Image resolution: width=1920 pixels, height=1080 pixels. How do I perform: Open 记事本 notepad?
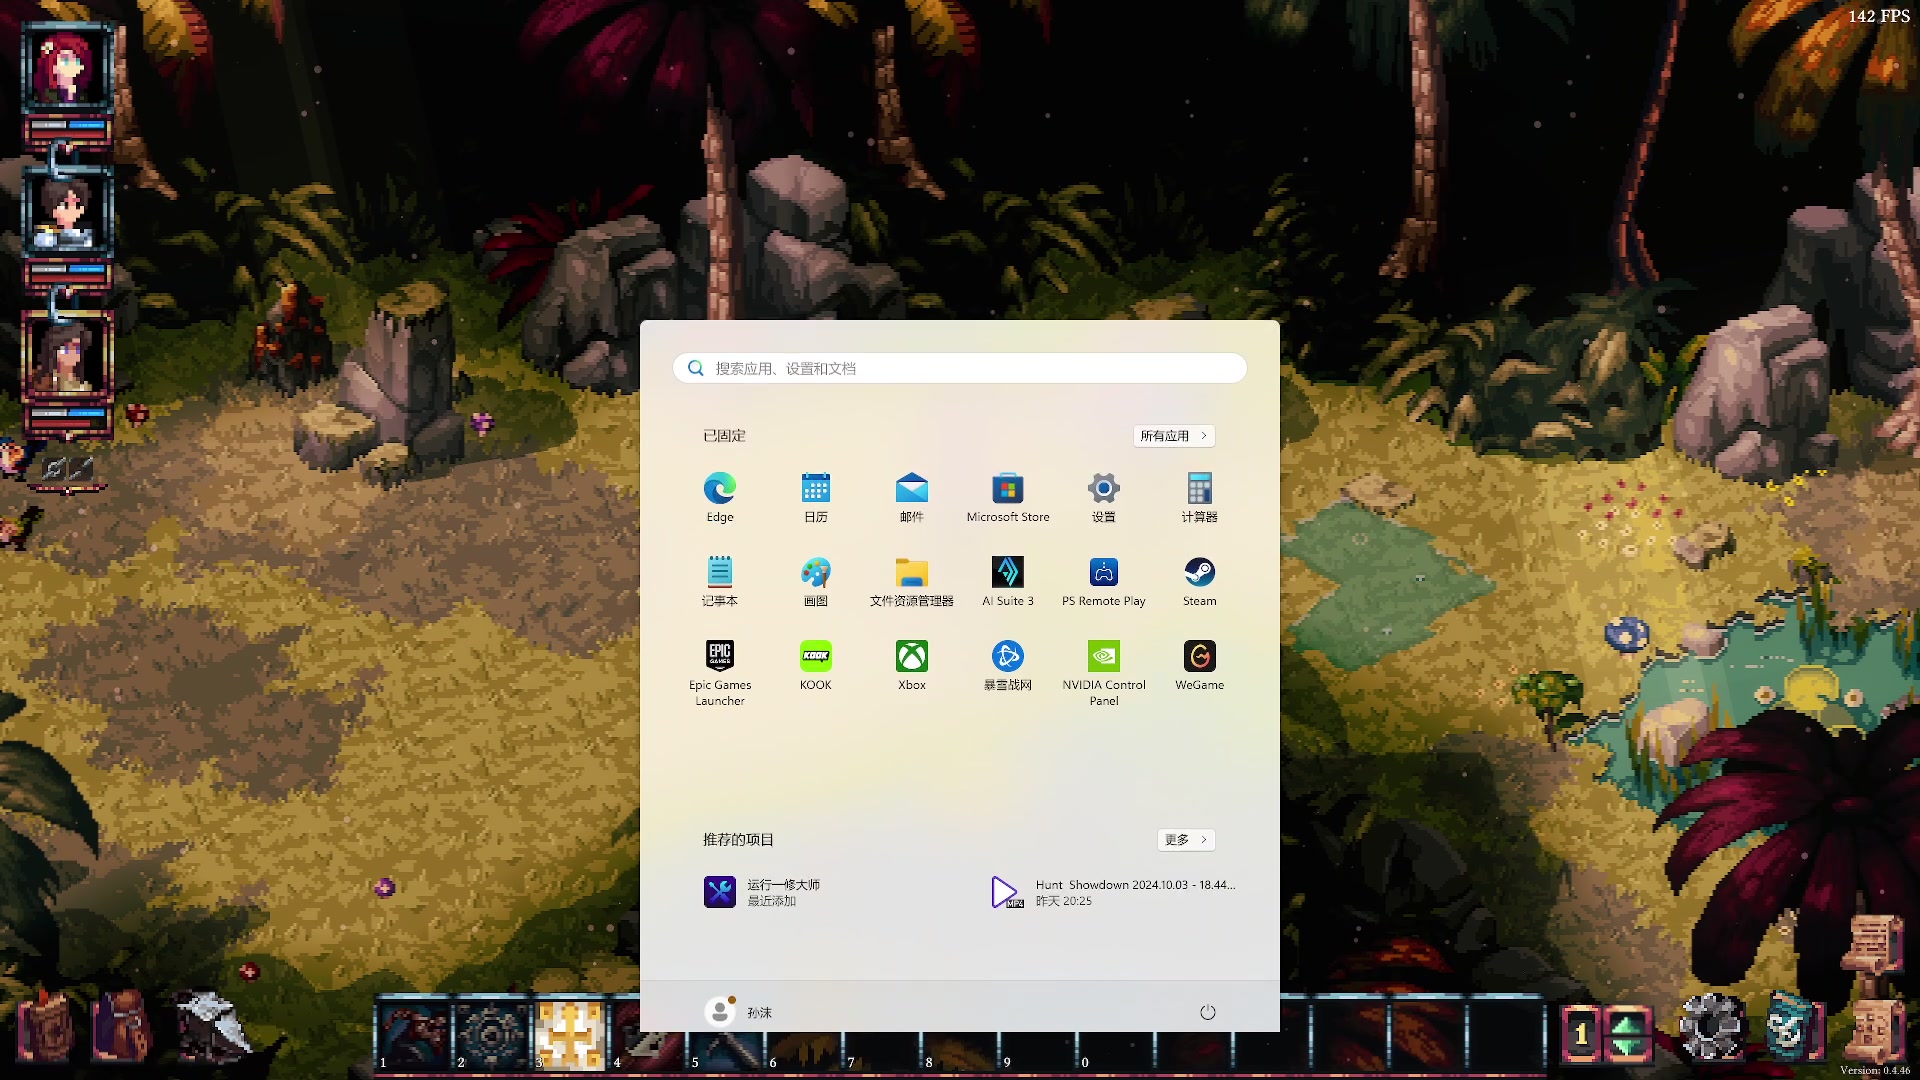[720, 581]
